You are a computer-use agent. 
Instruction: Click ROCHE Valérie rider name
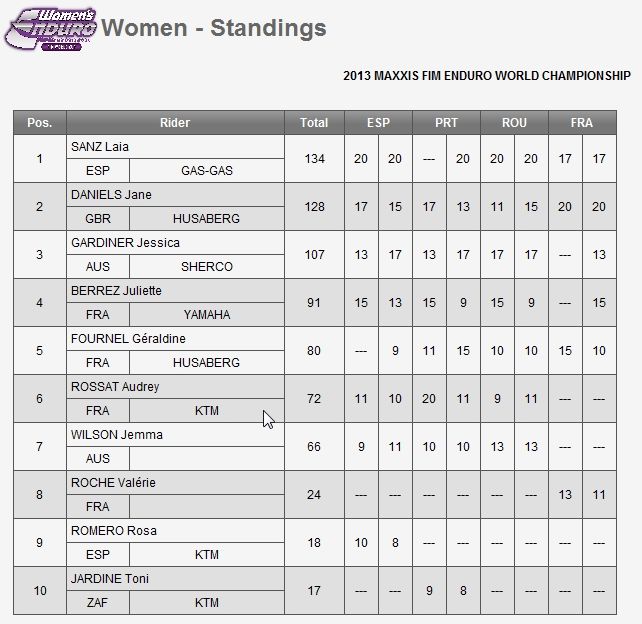113,482
